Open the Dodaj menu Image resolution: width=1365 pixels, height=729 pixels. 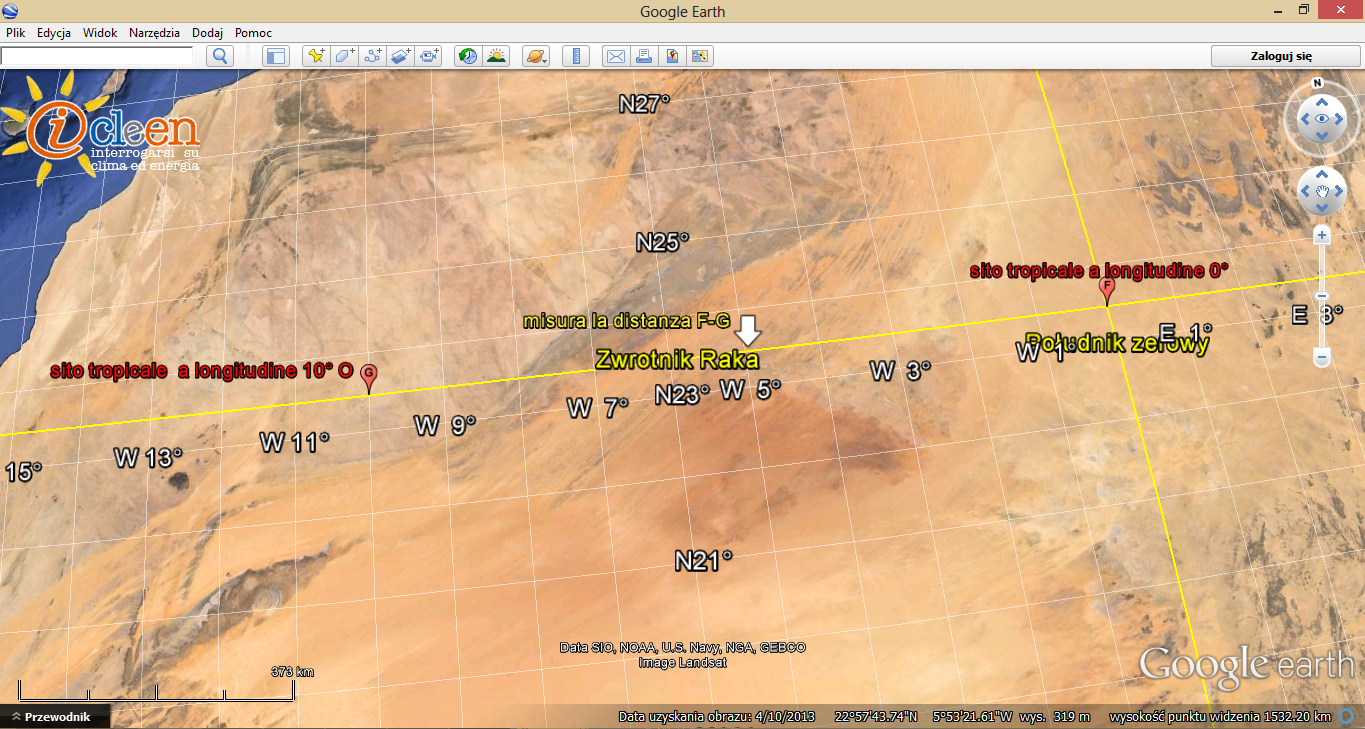pos(207,33)
